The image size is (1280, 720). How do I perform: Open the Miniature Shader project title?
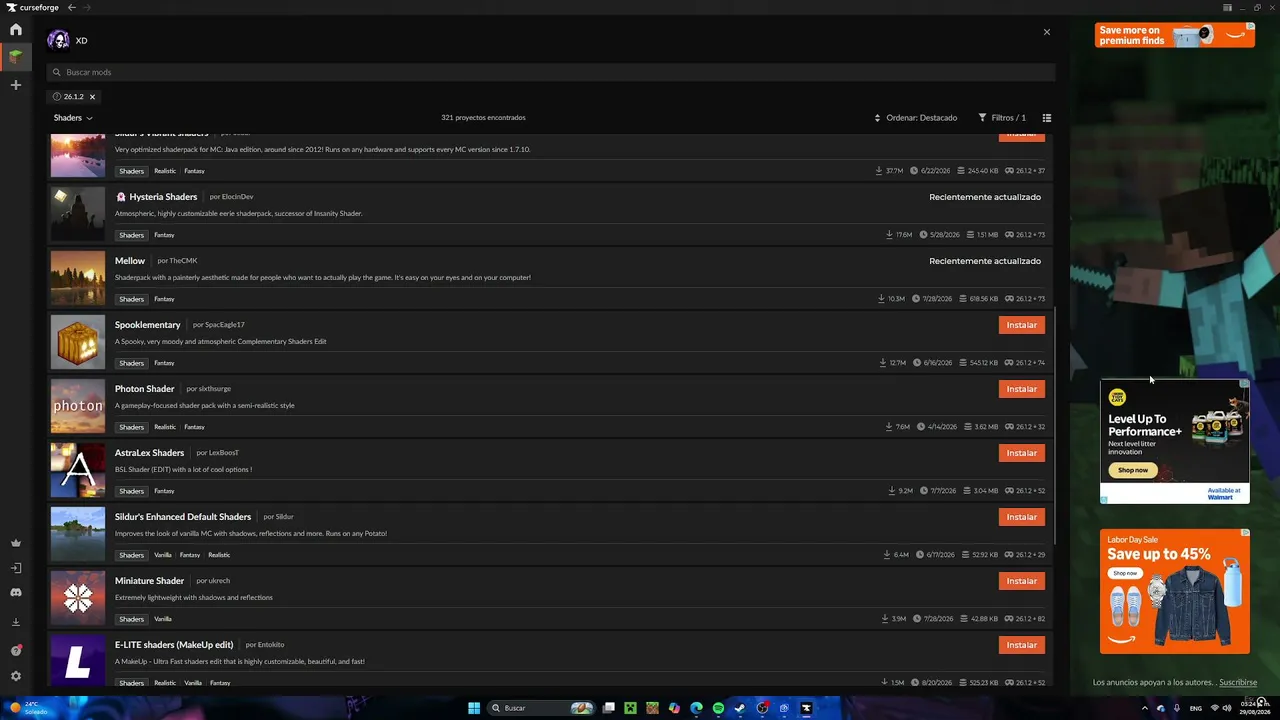[150, 581]
